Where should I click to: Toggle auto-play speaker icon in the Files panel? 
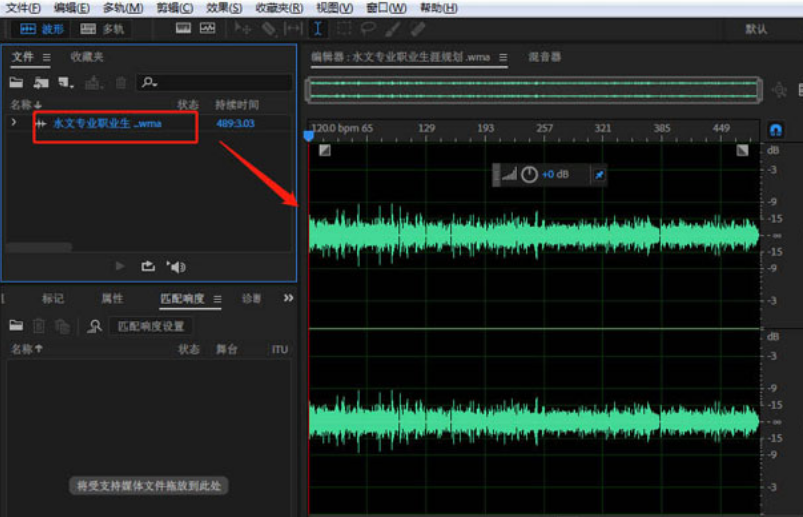(176, 267)
